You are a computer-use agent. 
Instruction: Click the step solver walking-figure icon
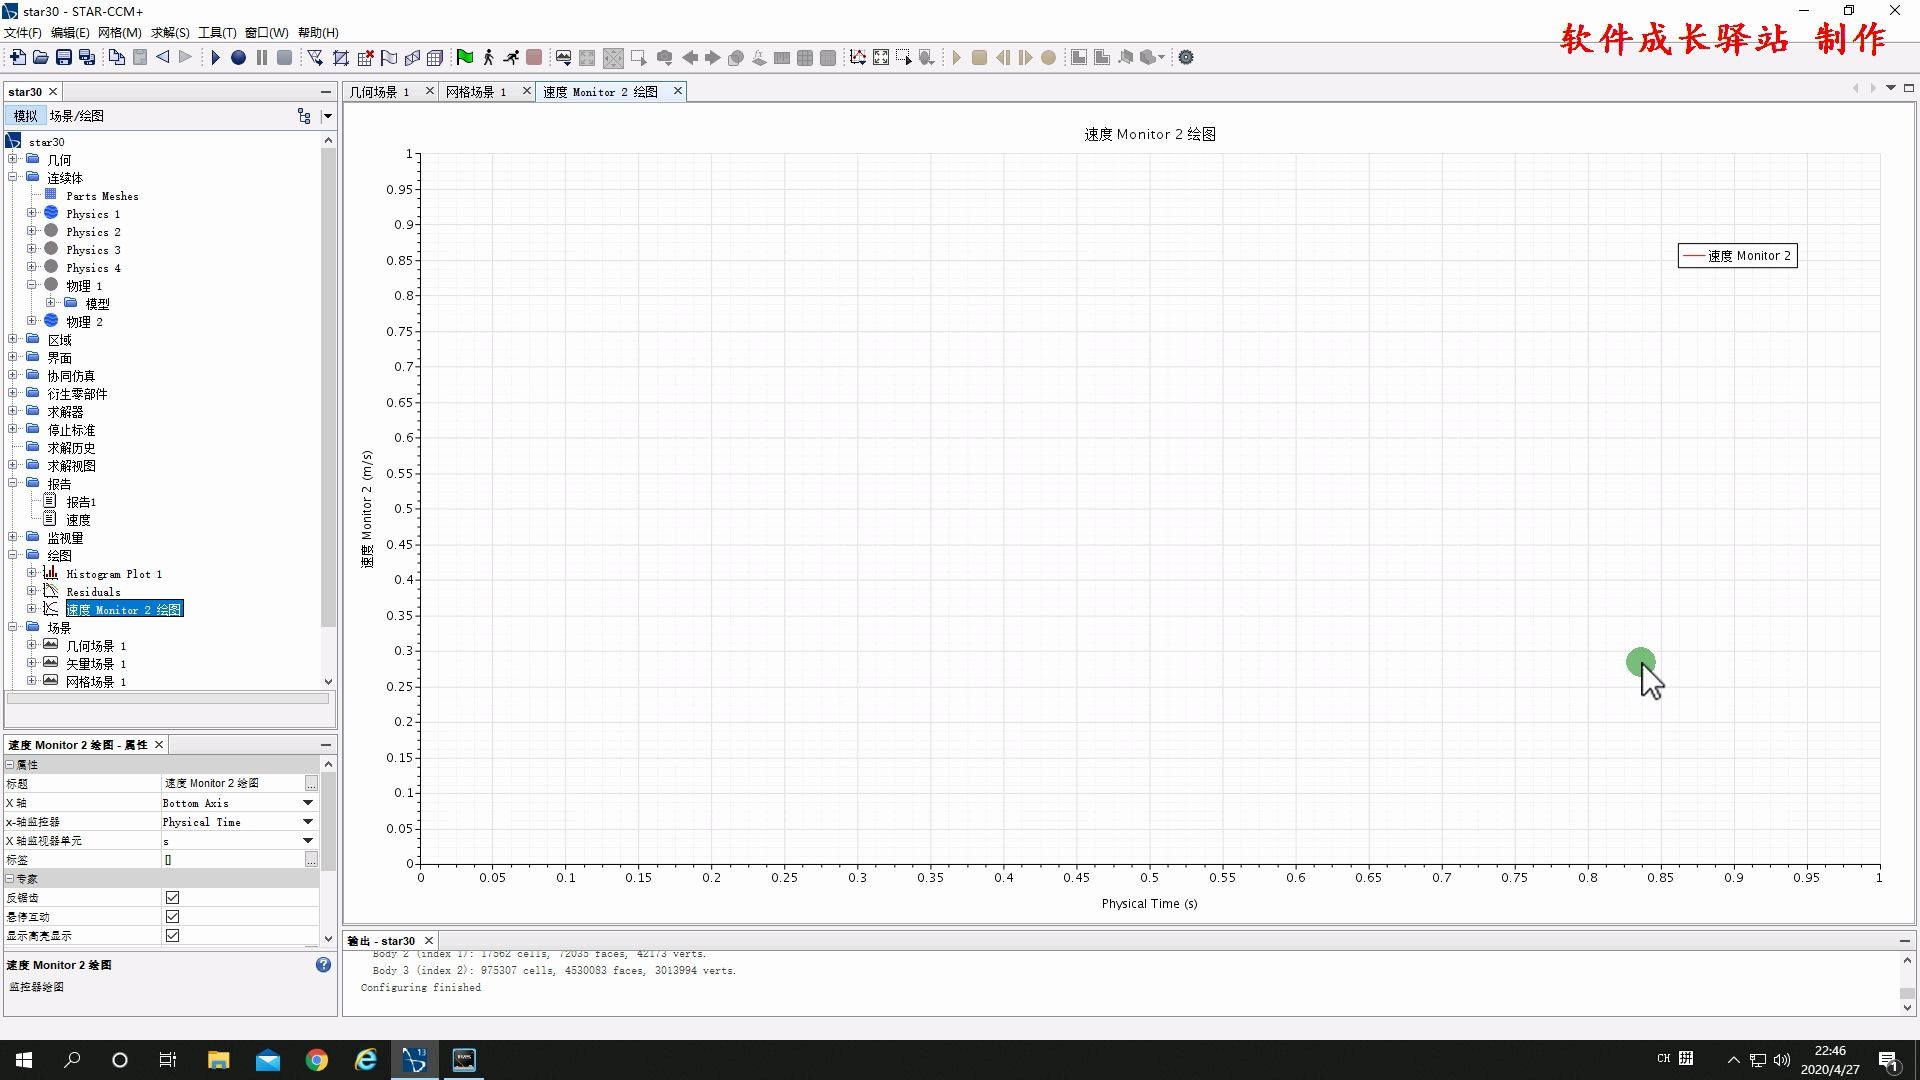pyautogui.click(x=488, y=58)
